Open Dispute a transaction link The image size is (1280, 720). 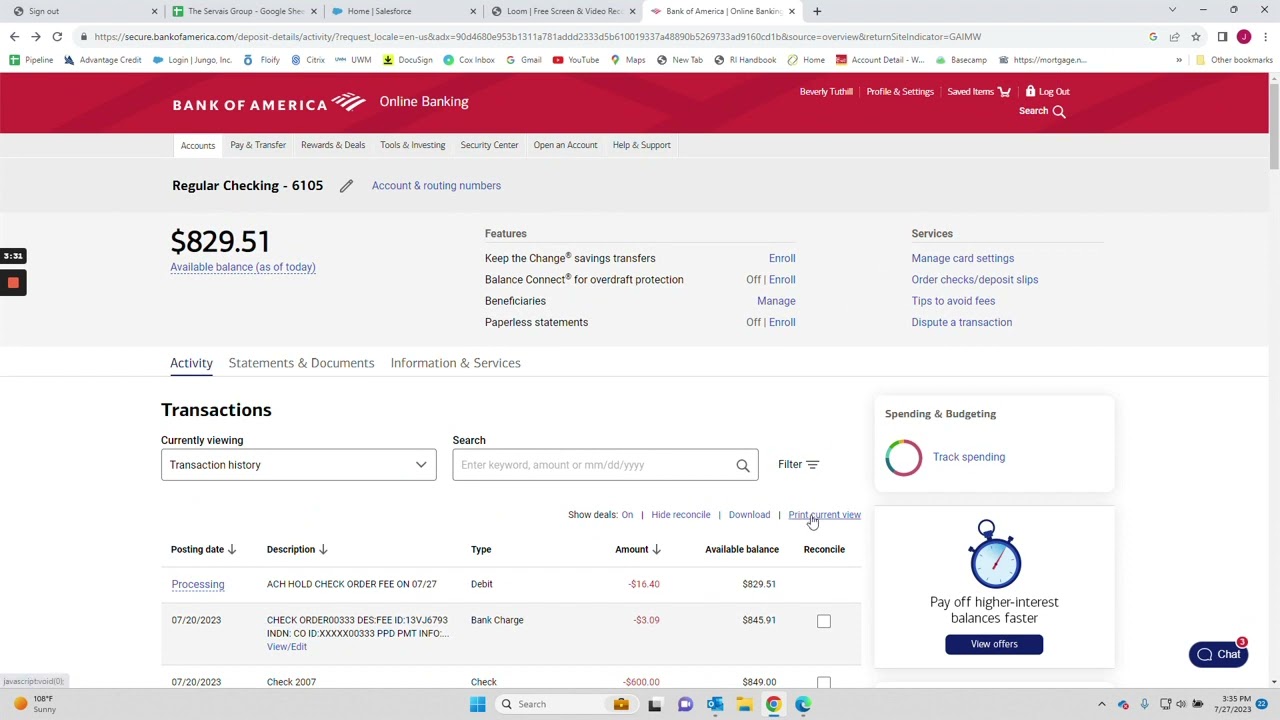click(x=961, y=322)
